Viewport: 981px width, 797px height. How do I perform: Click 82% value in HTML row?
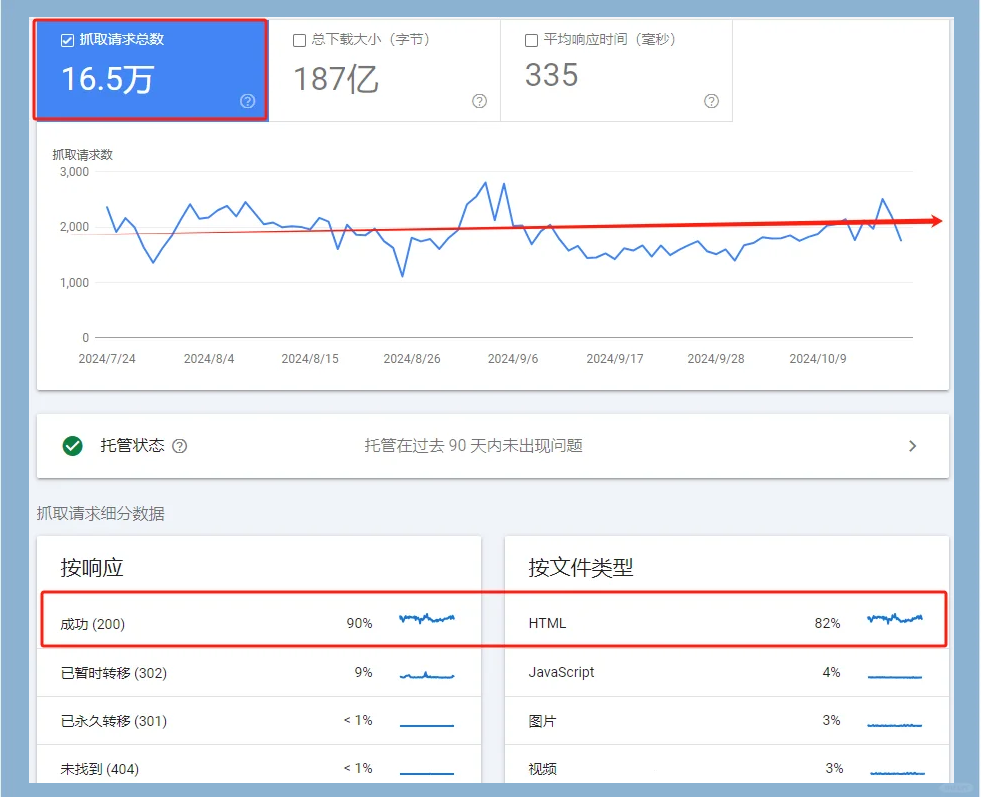pyautogui.click(x=827, y=623)
